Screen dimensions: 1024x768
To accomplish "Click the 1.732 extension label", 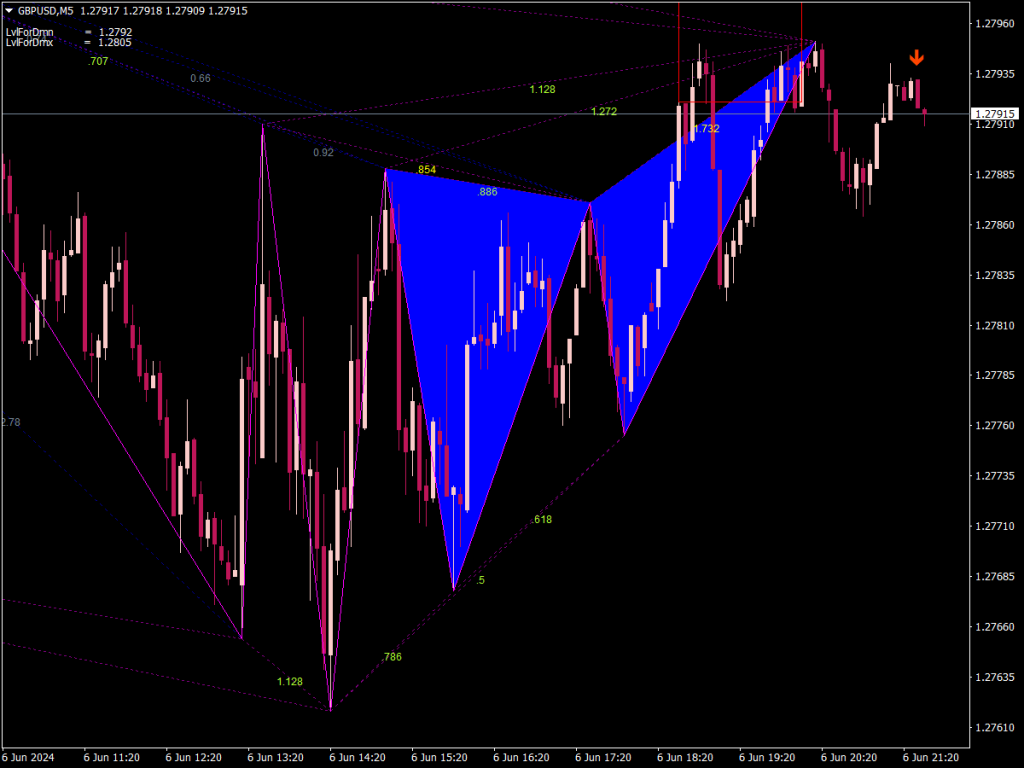I will pyautogui.click(x=705, y=128).
